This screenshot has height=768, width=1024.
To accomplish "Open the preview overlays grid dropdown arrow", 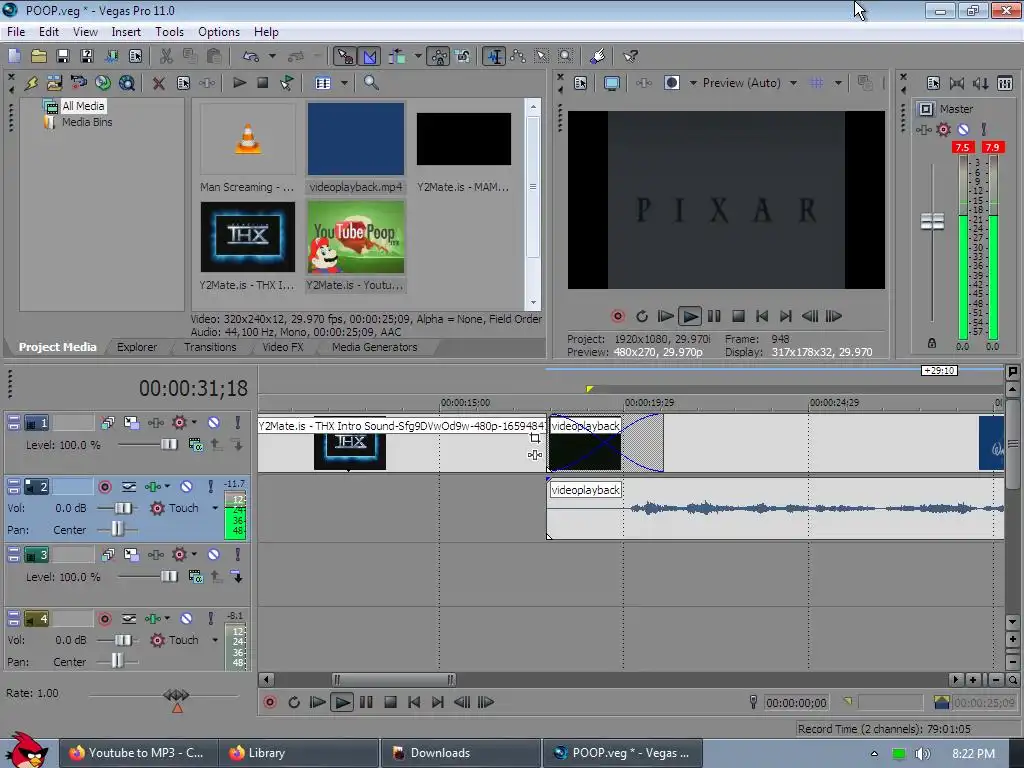I will click(838, 83).
